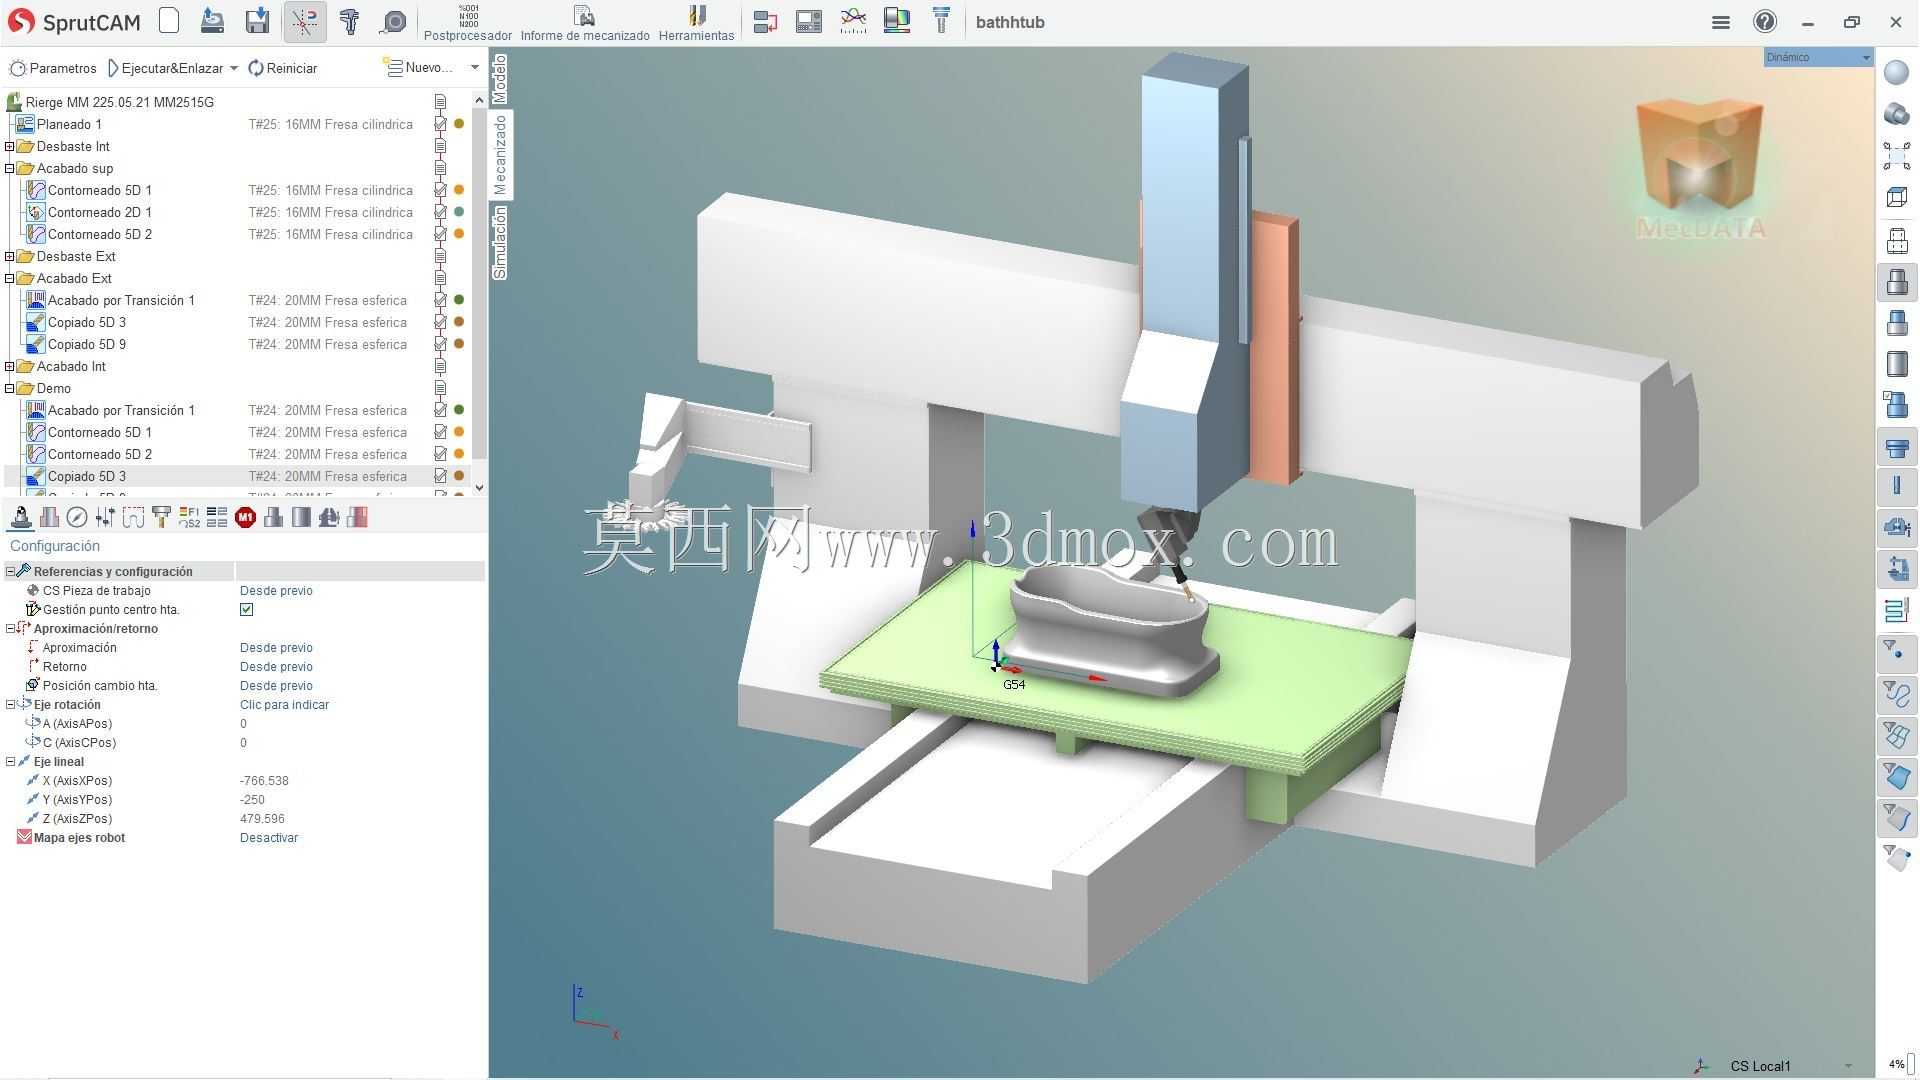Viewport: 1920px width, 1080px height.
Task: Toggle the snap magnet tool
Action: point(304,21)
